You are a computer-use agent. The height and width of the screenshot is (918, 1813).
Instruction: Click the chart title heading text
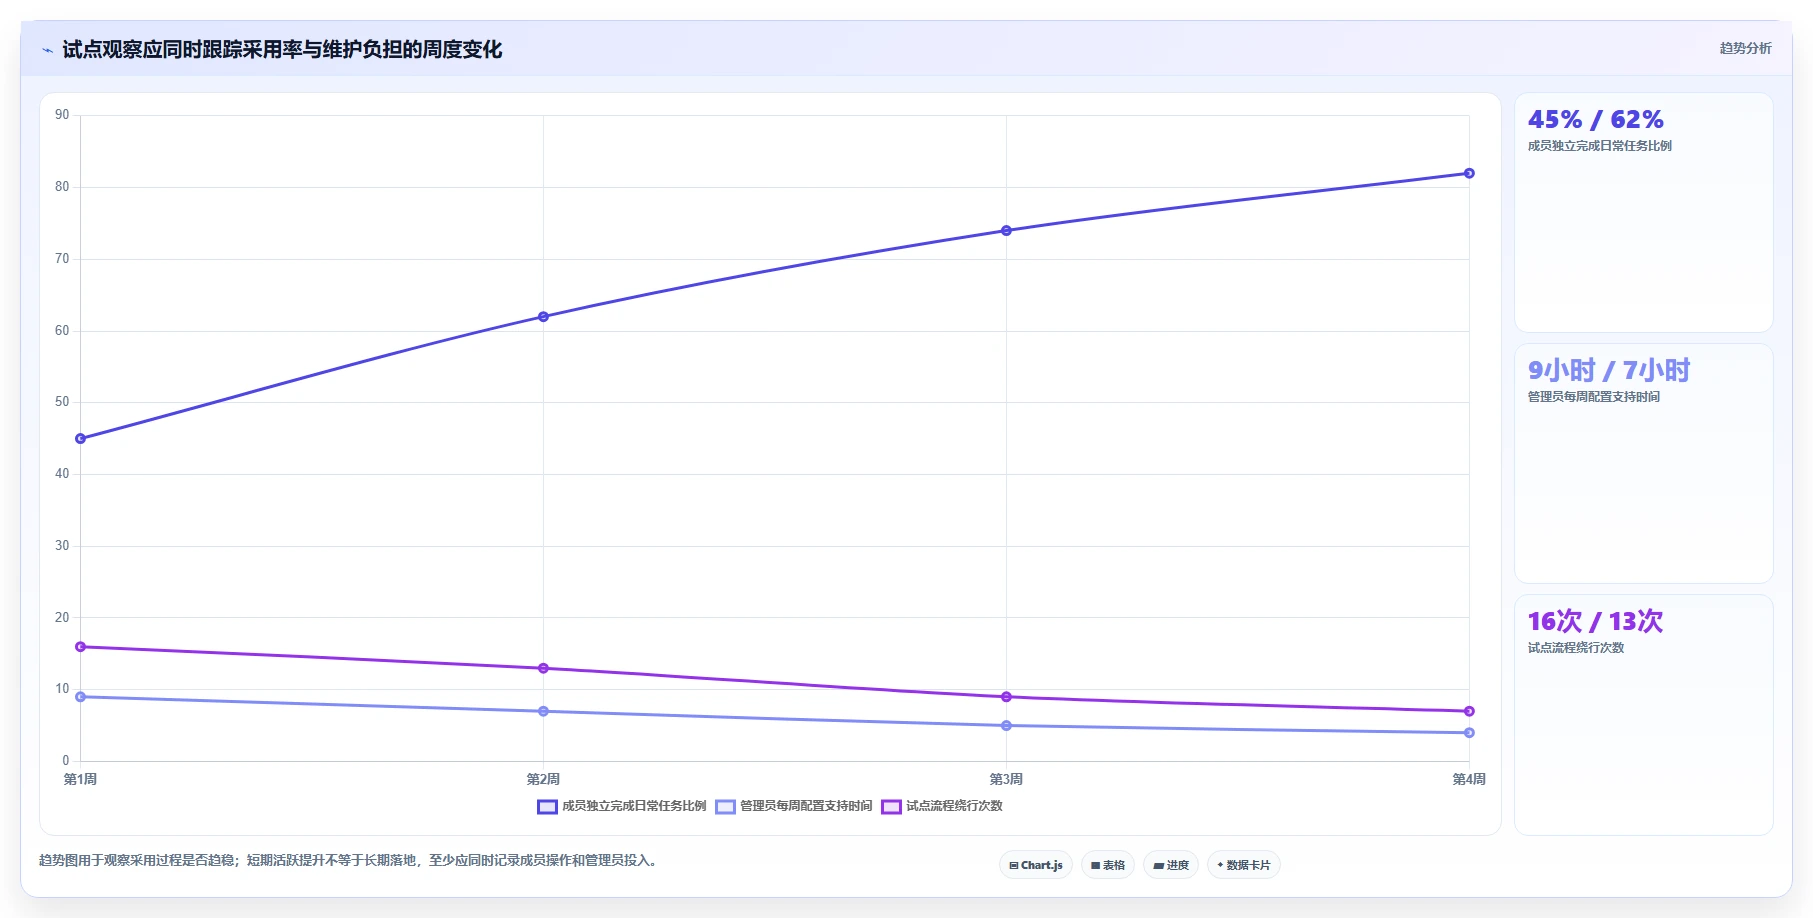point(282,50)
